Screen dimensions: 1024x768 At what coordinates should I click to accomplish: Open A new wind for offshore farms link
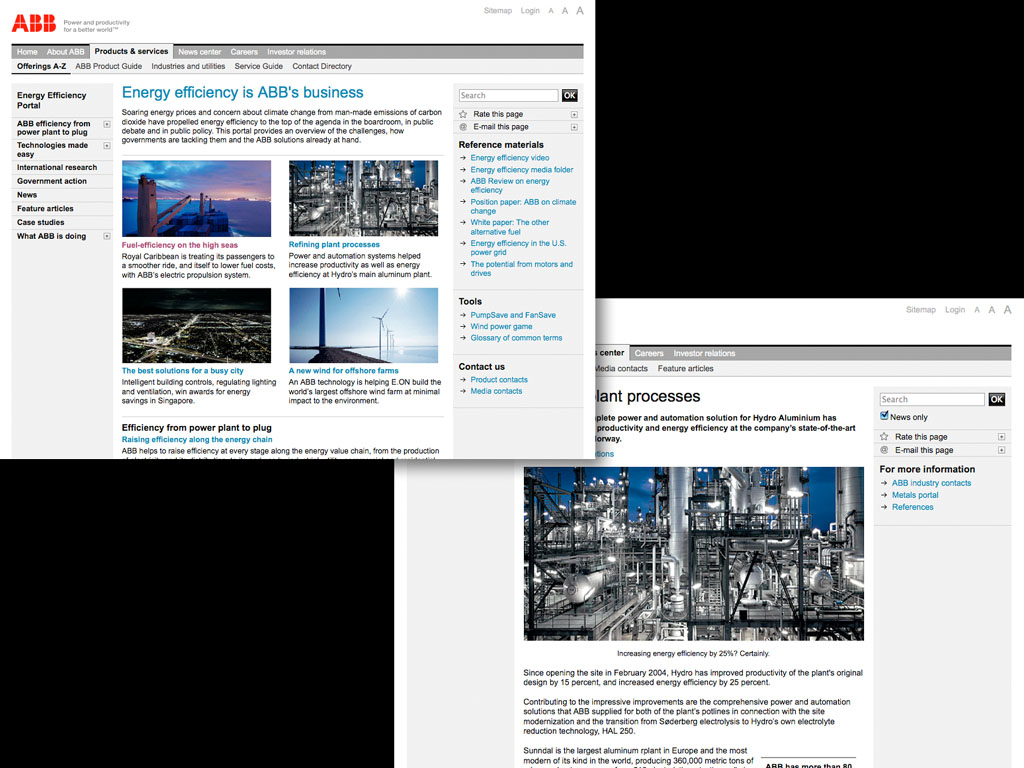click(344, 371)
